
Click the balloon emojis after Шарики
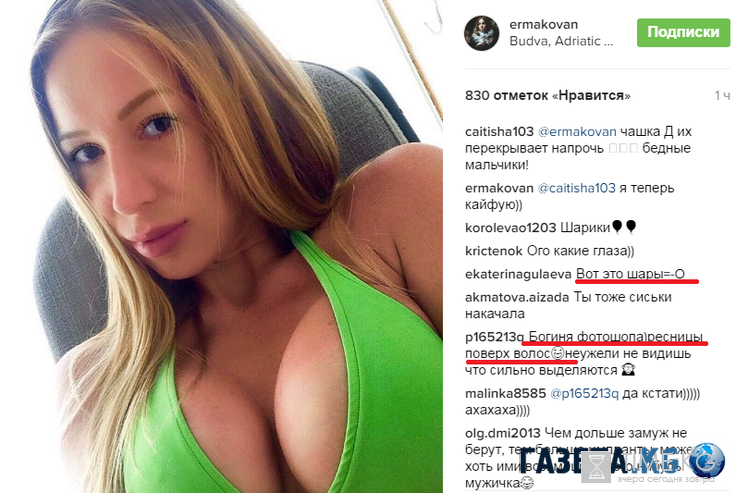[624, 227]
